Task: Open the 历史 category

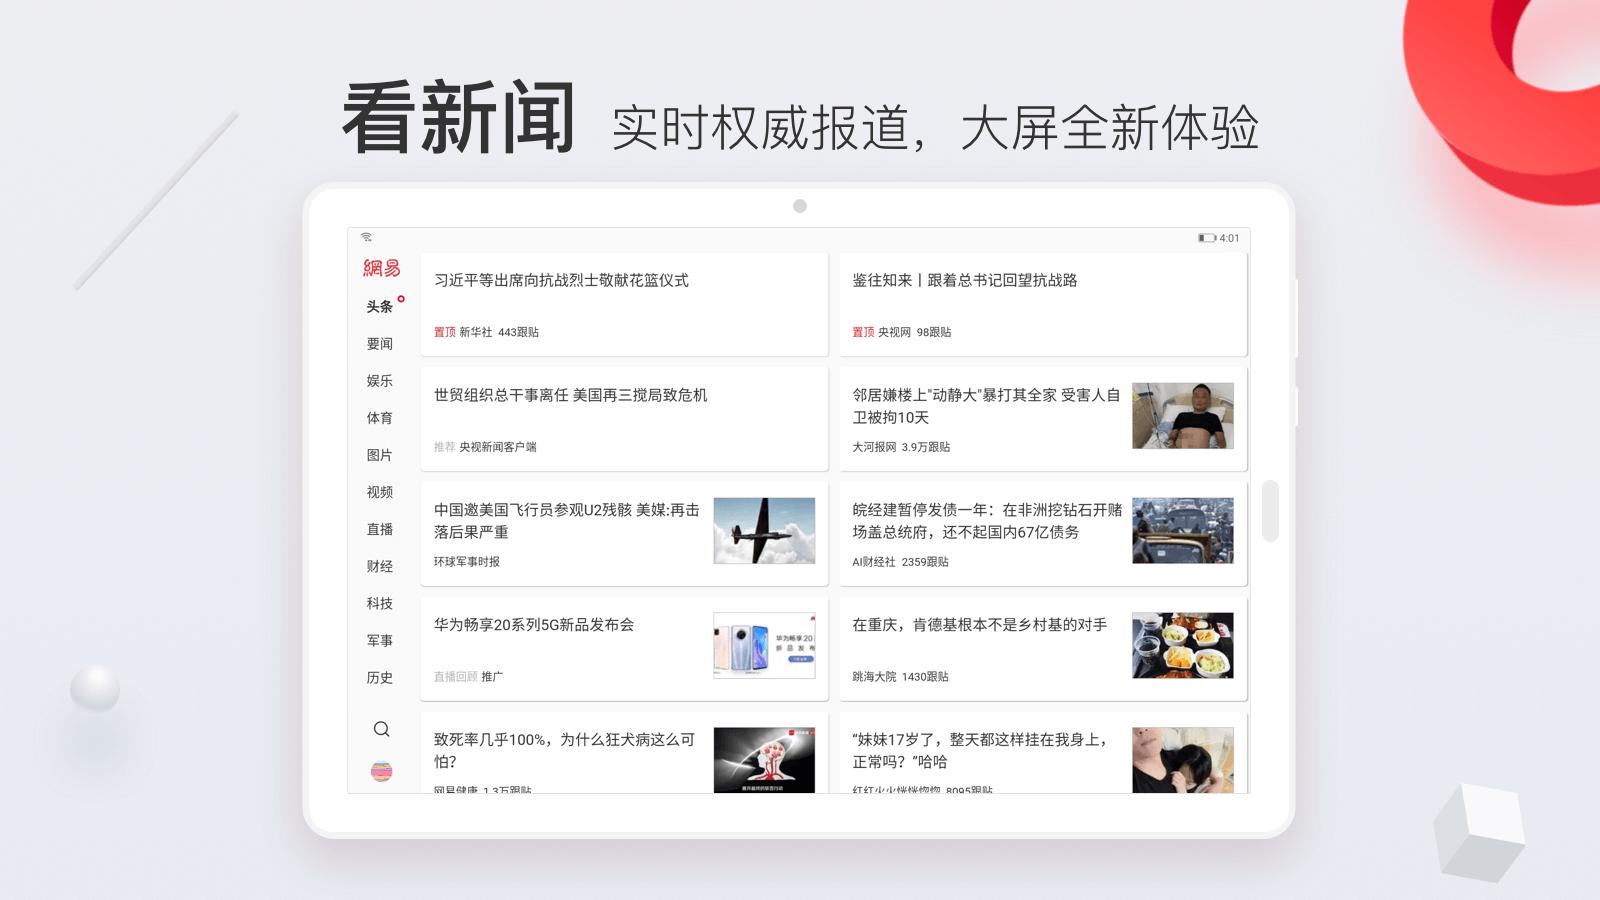Action: pyautogui.click(x=379, y=677)
